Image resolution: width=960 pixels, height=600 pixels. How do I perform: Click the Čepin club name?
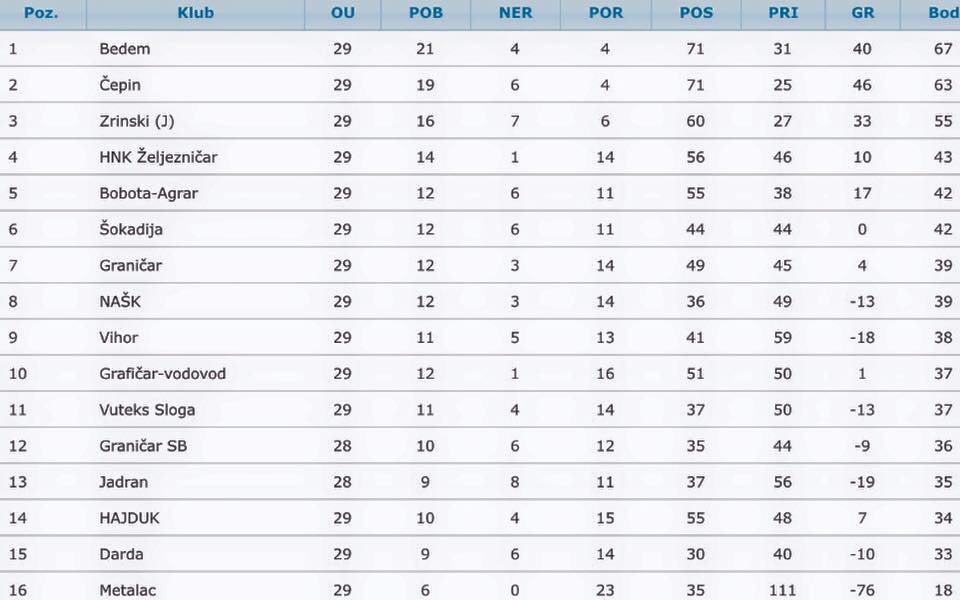tap(120, 85)
